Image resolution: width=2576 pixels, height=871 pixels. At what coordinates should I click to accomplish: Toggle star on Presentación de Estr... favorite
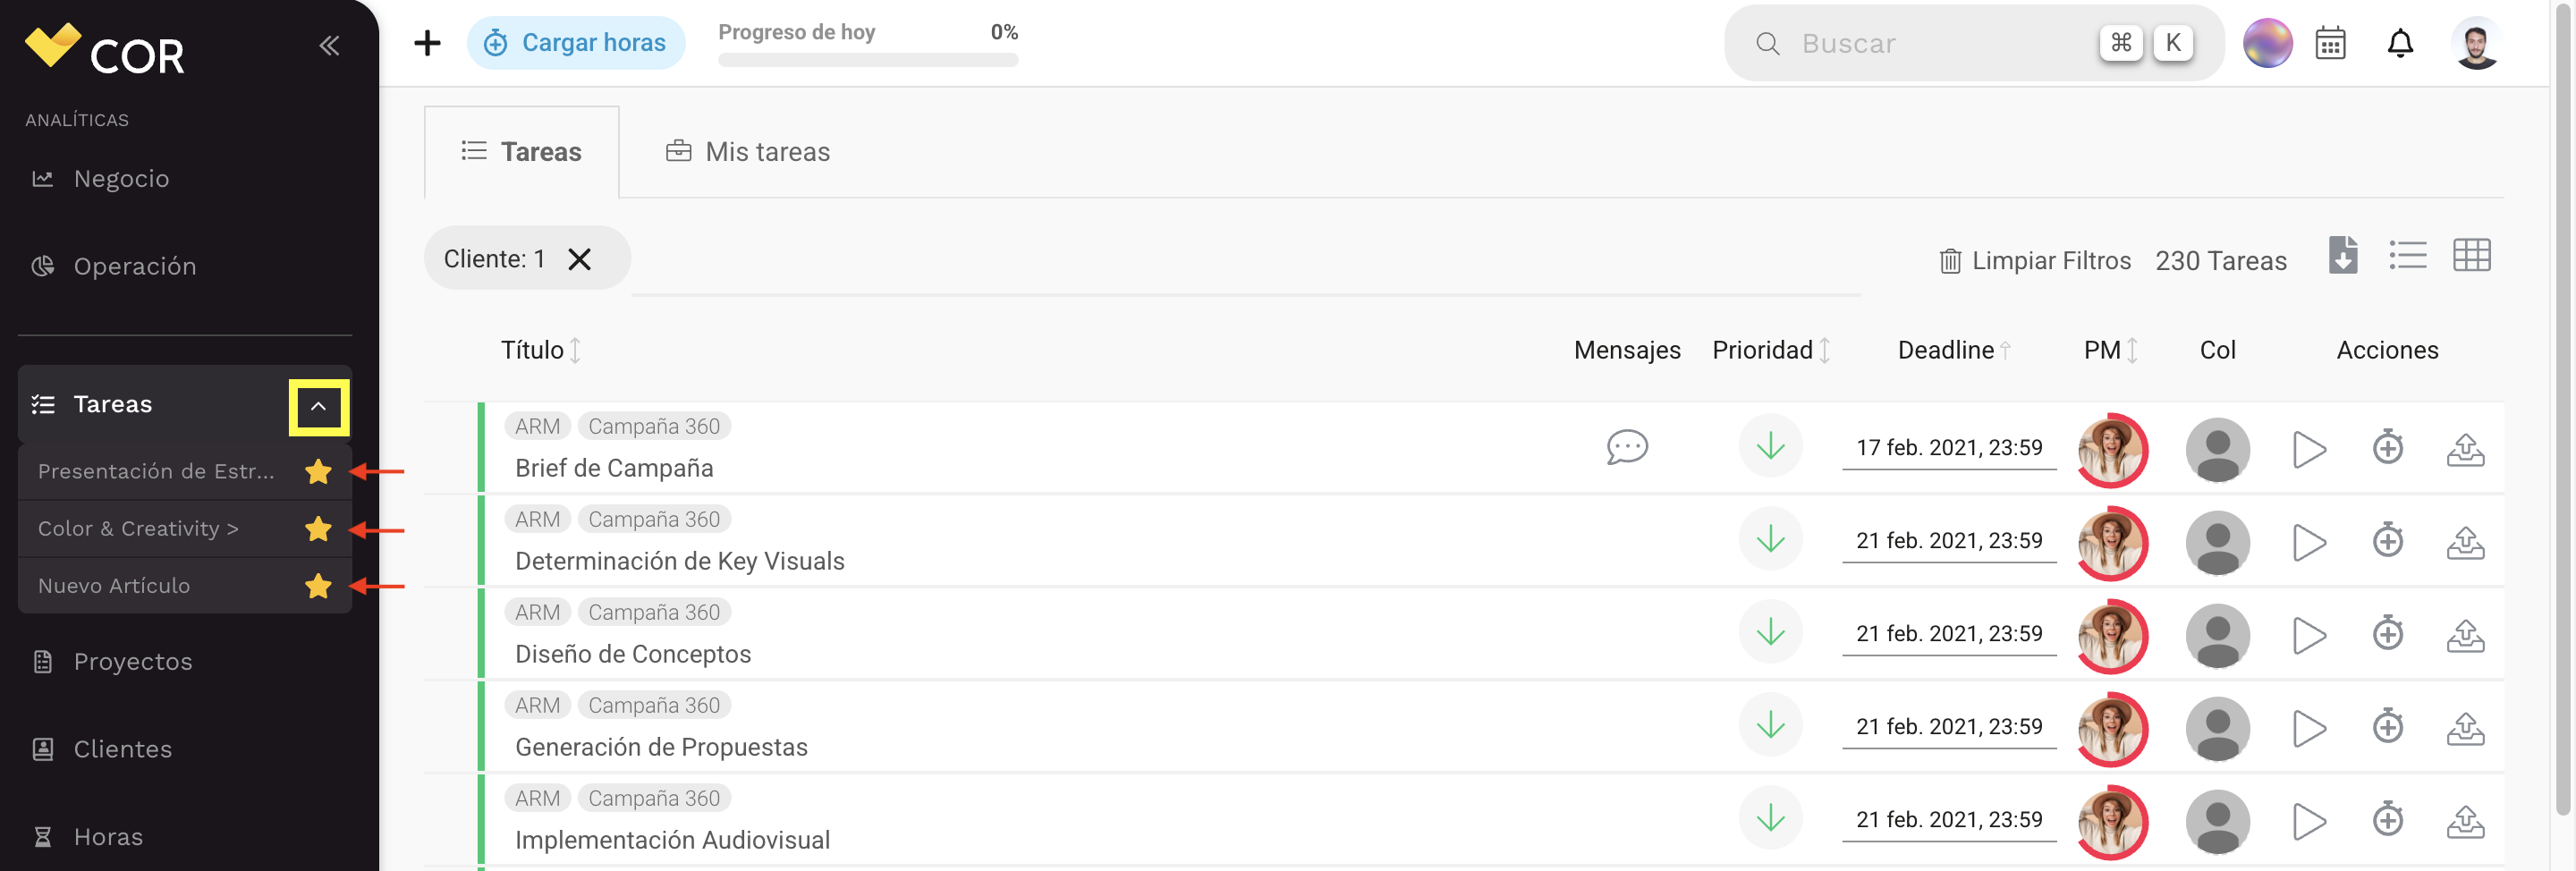[318, 471]
